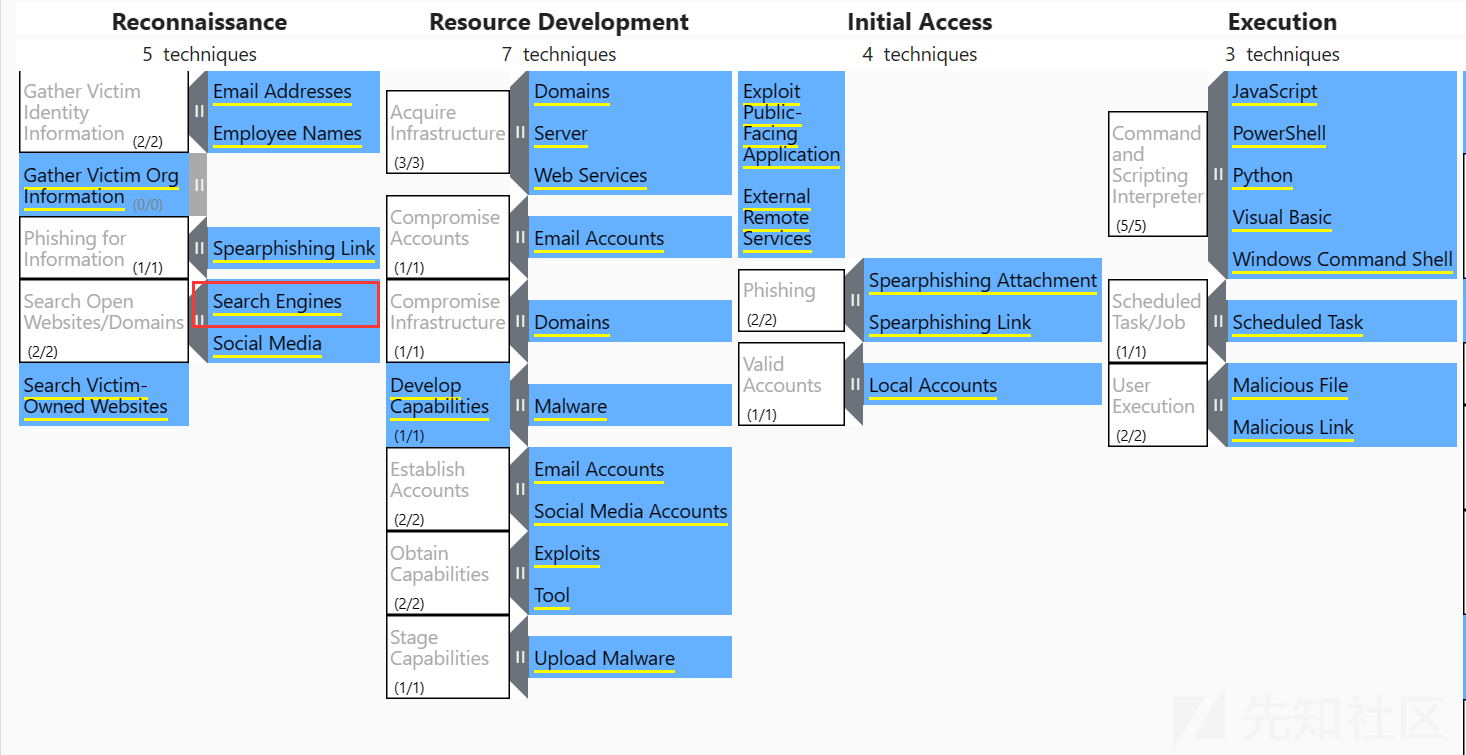Select Spearphishing Link under Initial Access Phishing
Screen dimensions: 1466x755
(x=983, y=322)
